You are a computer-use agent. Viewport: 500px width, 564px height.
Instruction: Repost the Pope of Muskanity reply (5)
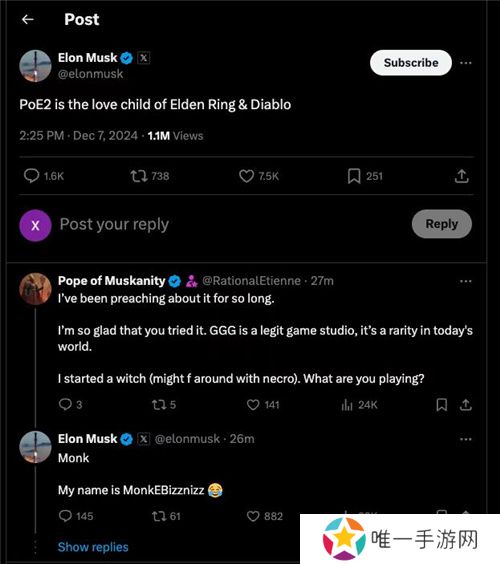click(164, 405)
